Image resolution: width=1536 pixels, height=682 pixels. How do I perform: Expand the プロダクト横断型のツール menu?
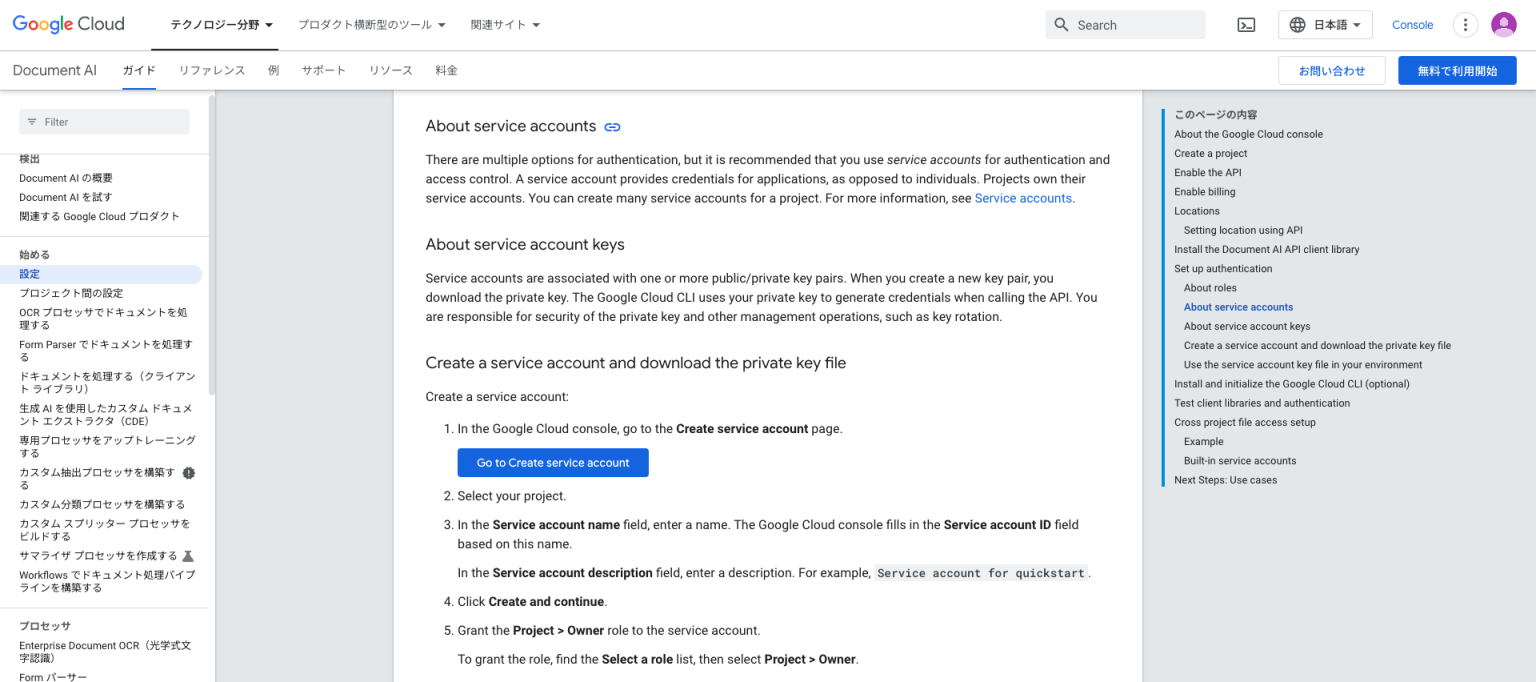[371, 25]
